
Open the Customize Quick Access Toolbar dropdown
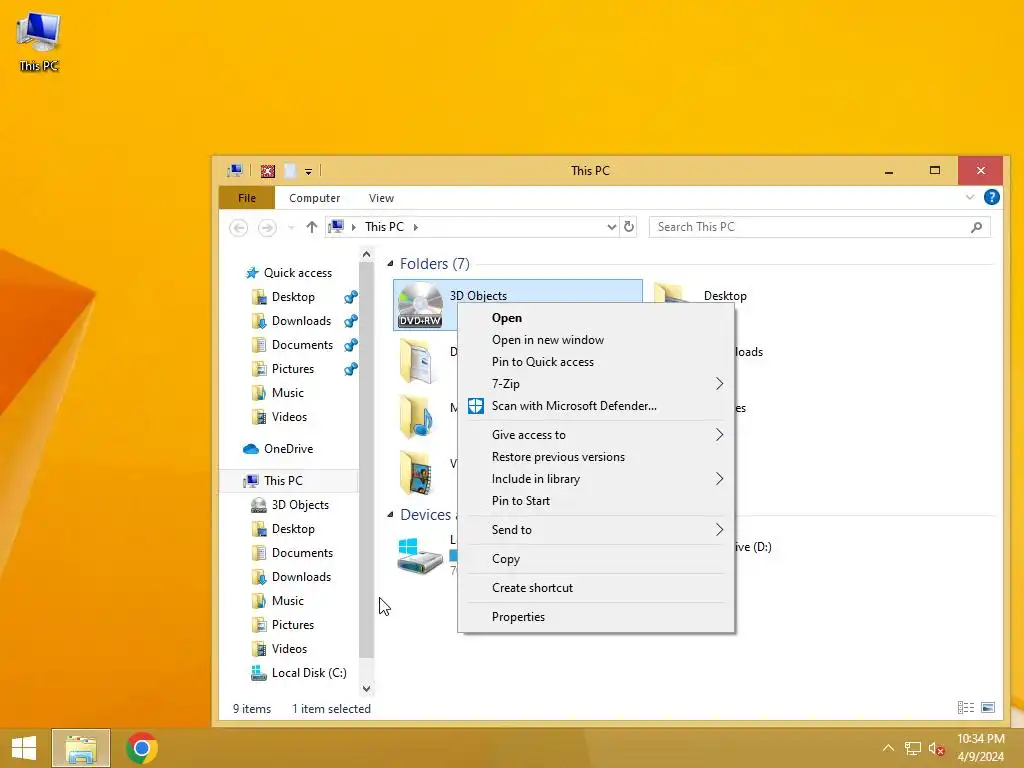click(x=308, y=172)
